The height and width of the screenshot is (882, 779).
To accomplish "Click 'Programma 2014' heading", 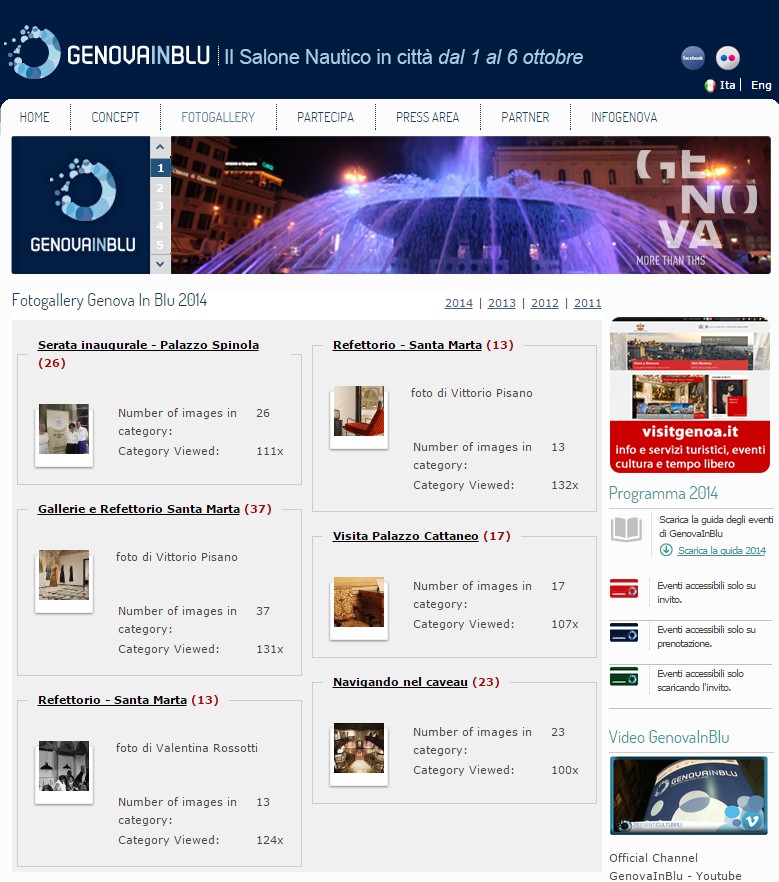I will [x=663, y=493].
